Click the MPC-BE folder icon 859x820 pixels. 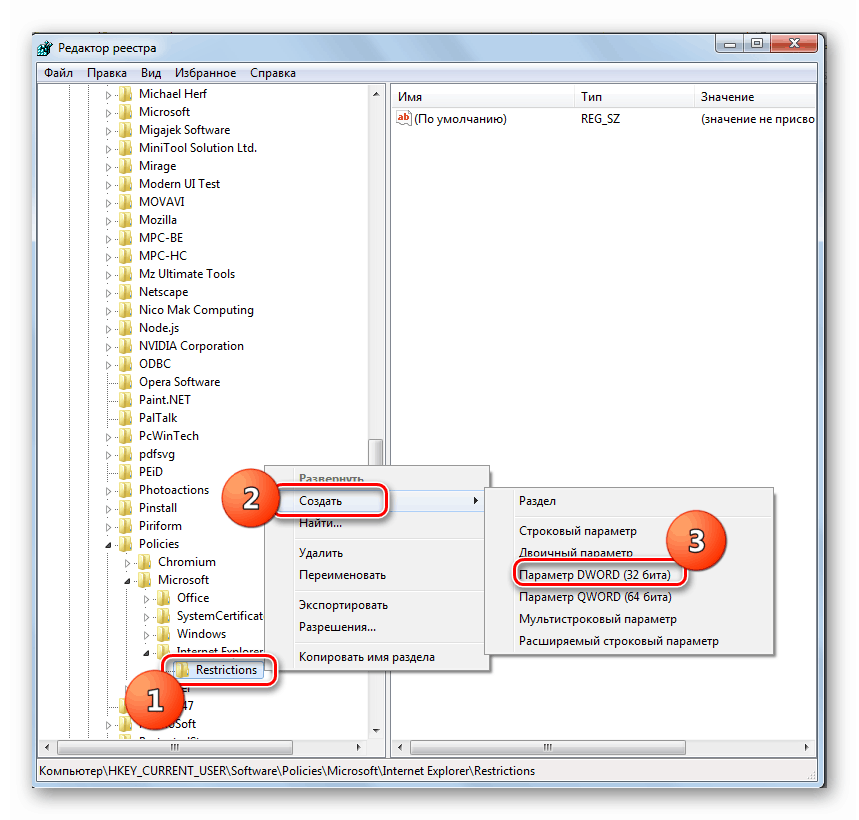point(126,238)
